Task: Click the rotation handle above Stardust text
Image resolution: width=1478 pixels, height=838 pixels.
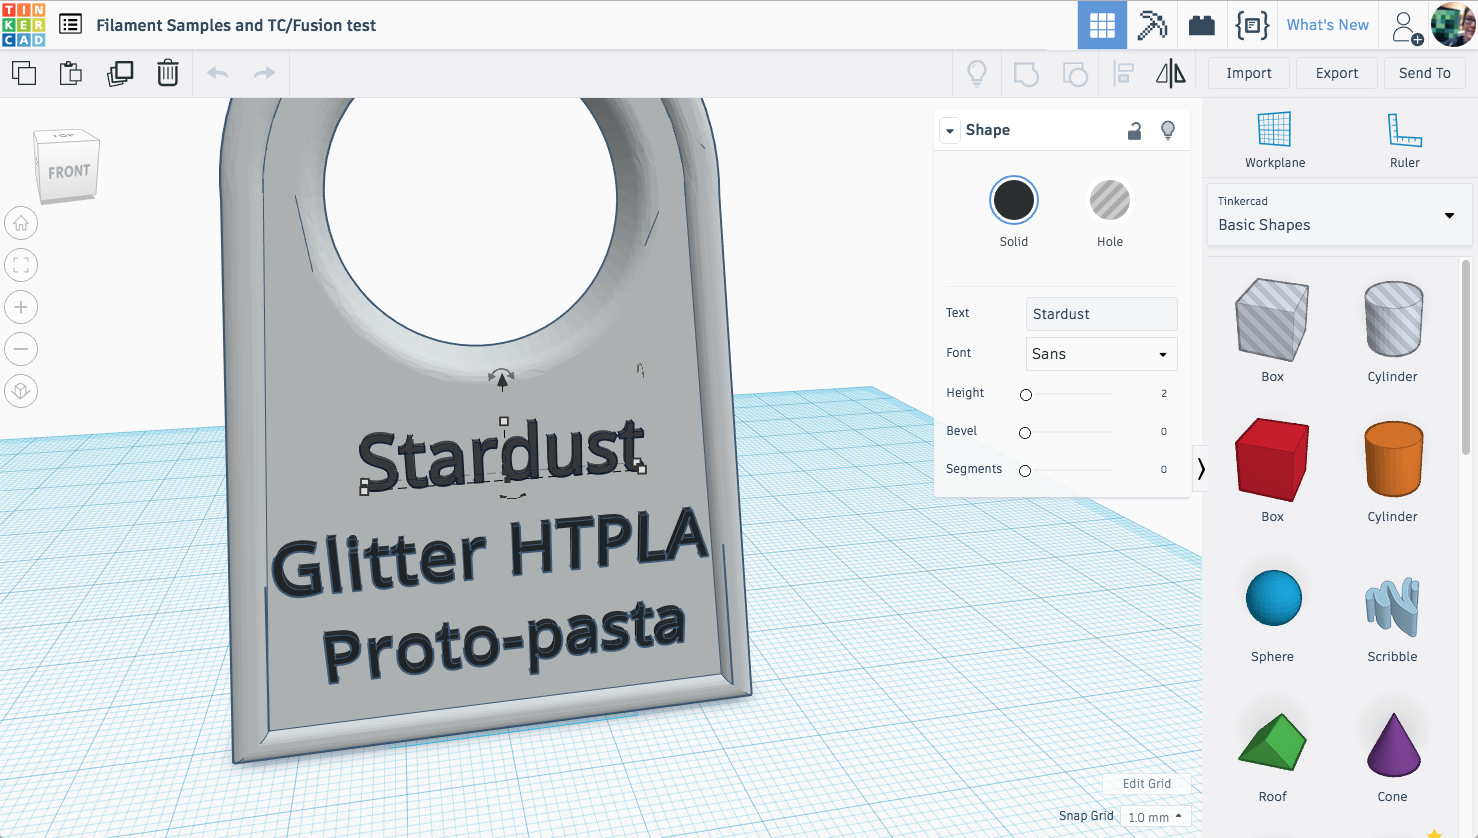Action: (x=502, y=378)
